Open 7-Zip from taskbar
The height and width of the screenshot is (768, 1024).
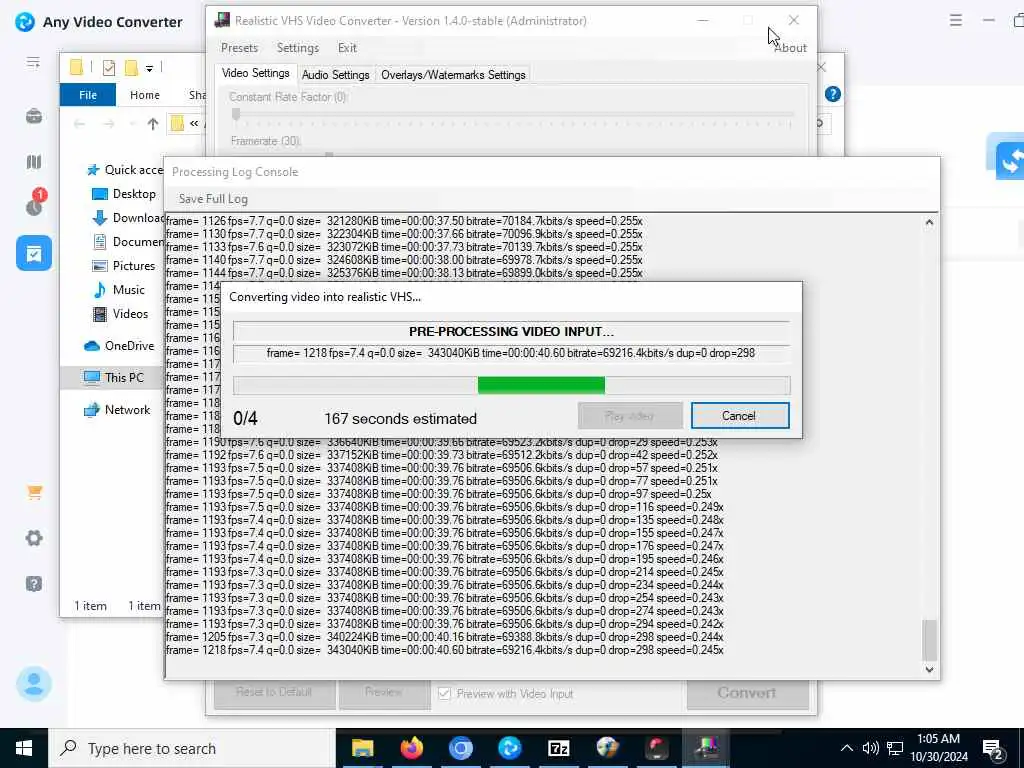558,748
